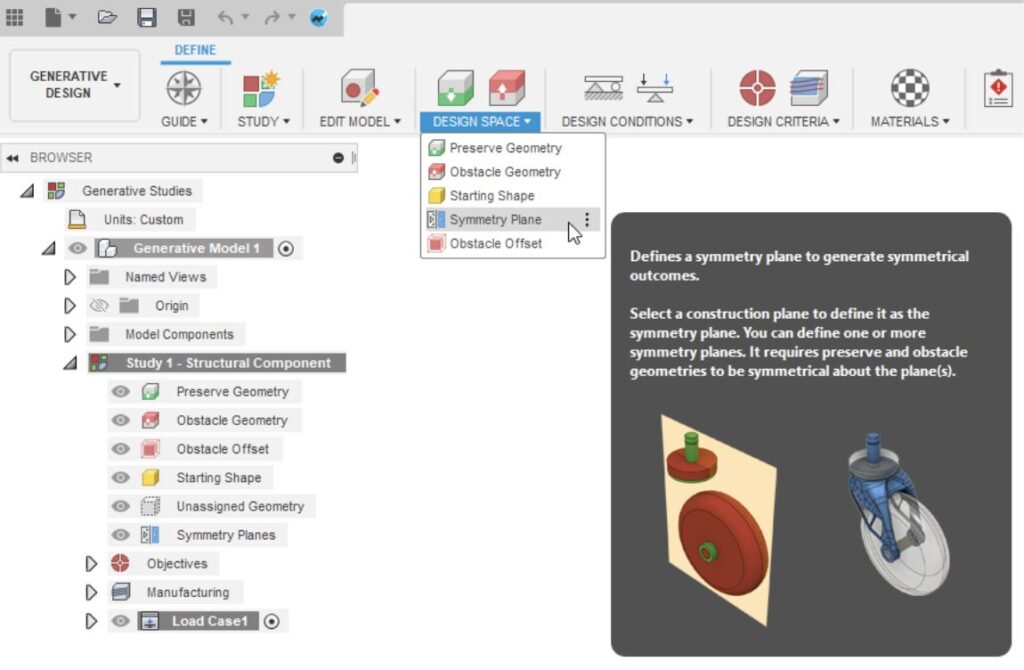The height and width of the screenshot is (670, 1024).
Task: Open the Design Space dropdown
Action: click(480, 120)
